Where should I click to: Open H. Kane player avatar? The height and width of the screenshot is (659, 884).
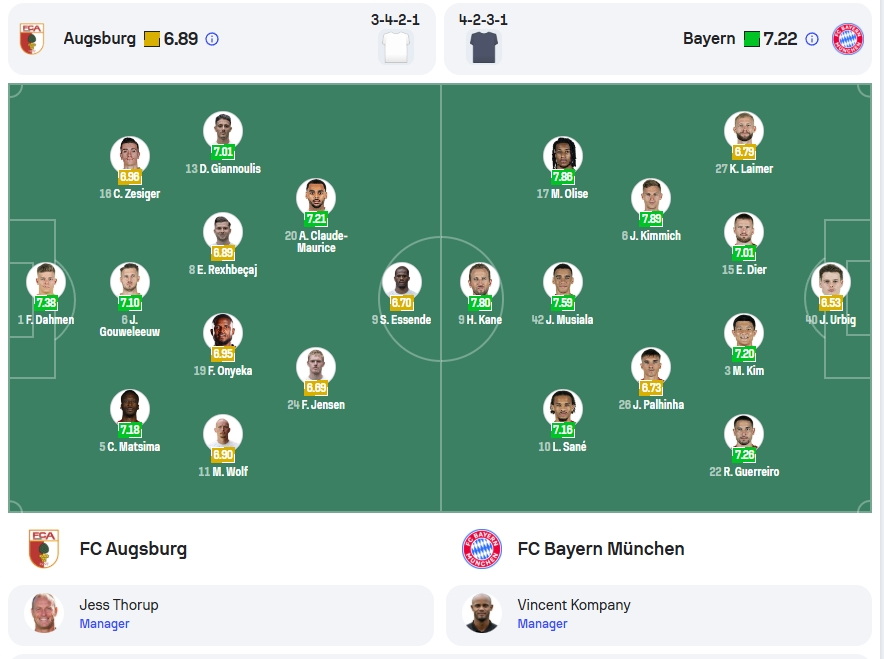[x=480, y=282]
